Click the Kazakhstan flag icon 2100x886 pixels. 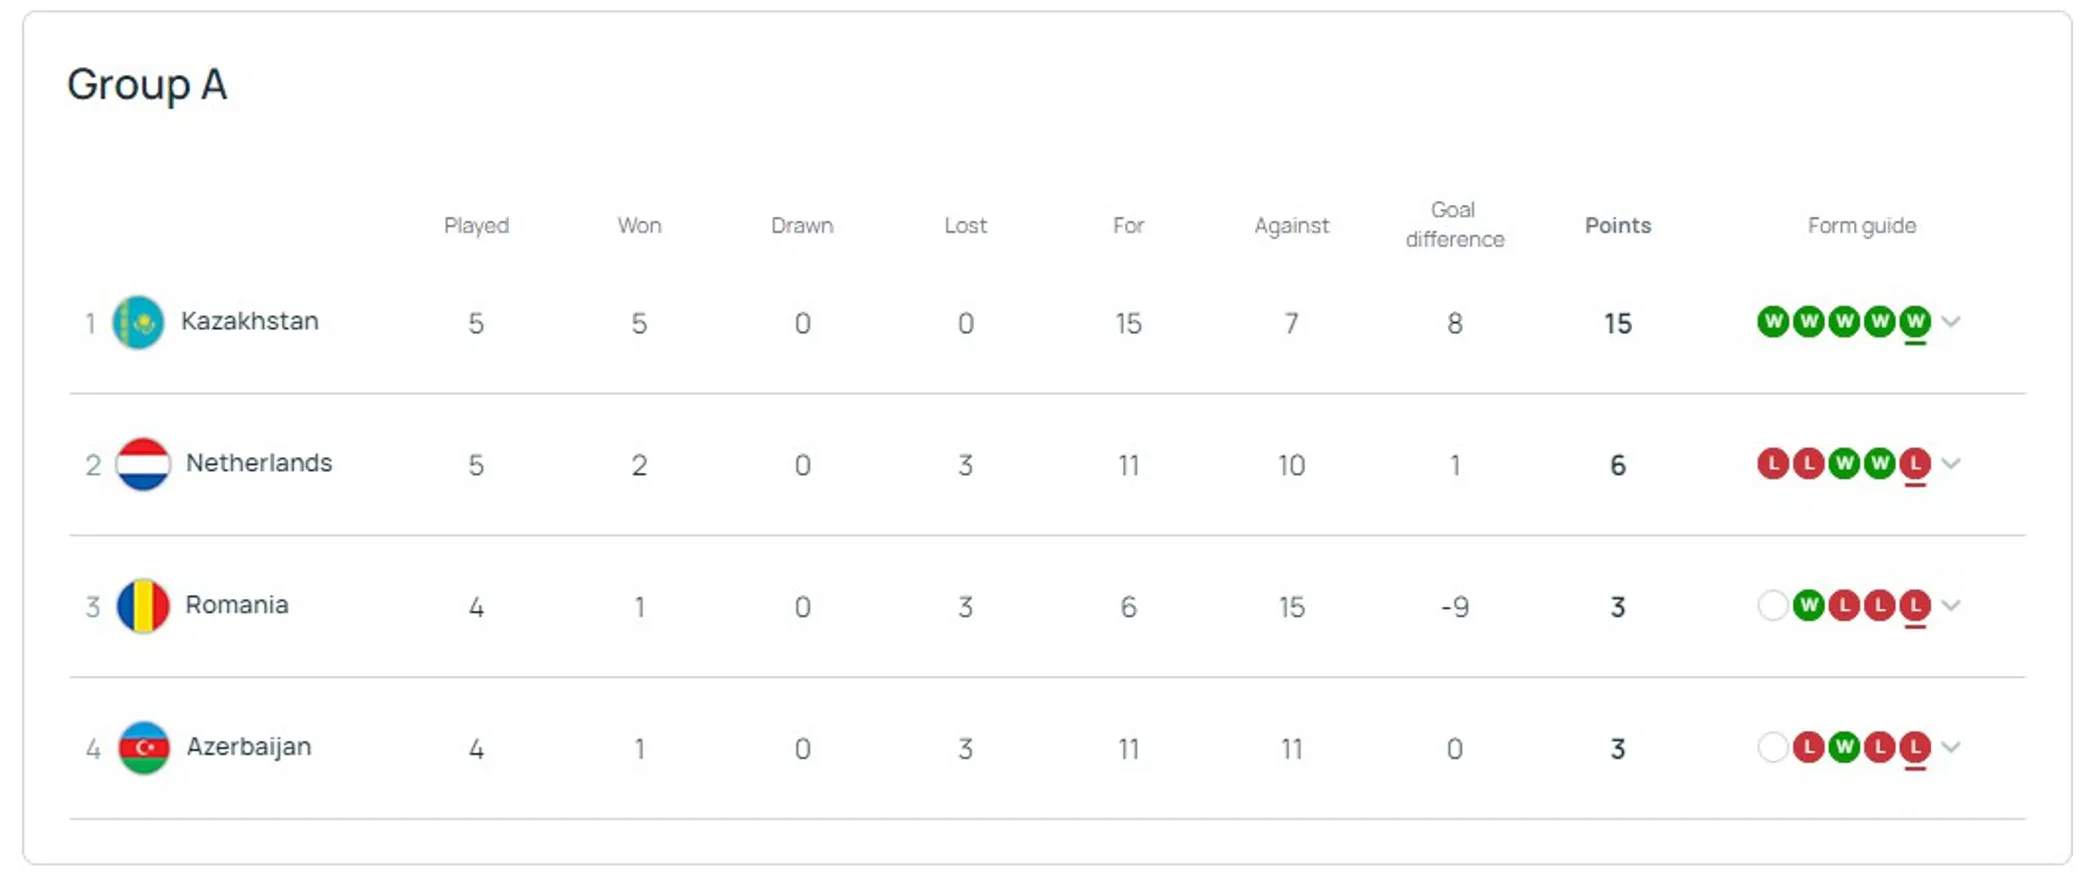(138, 322)
